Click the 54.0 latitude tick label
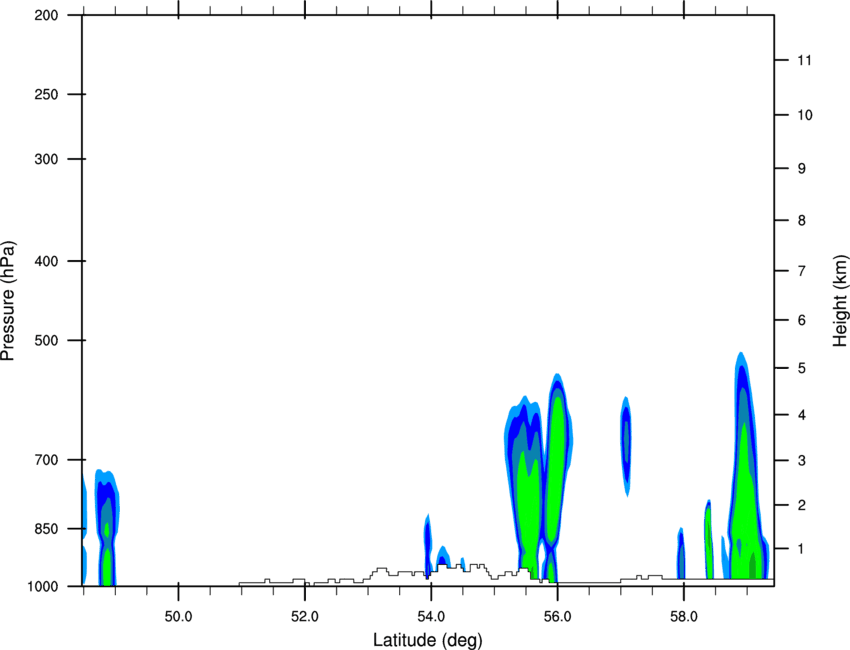The image size is (850, 650). [x=431, y=617]
